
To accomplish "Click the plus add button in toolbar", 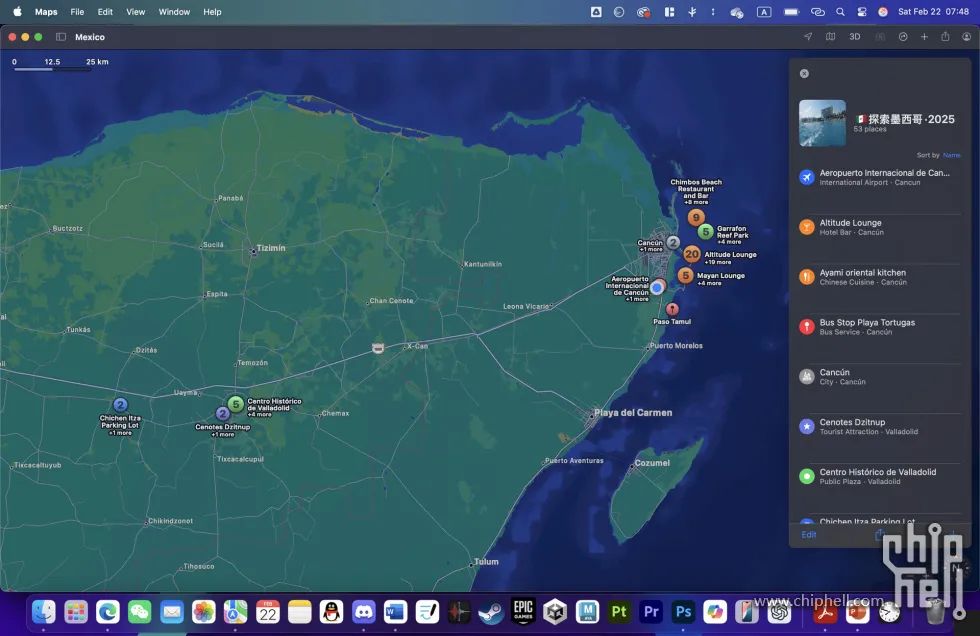I will 924,37.
